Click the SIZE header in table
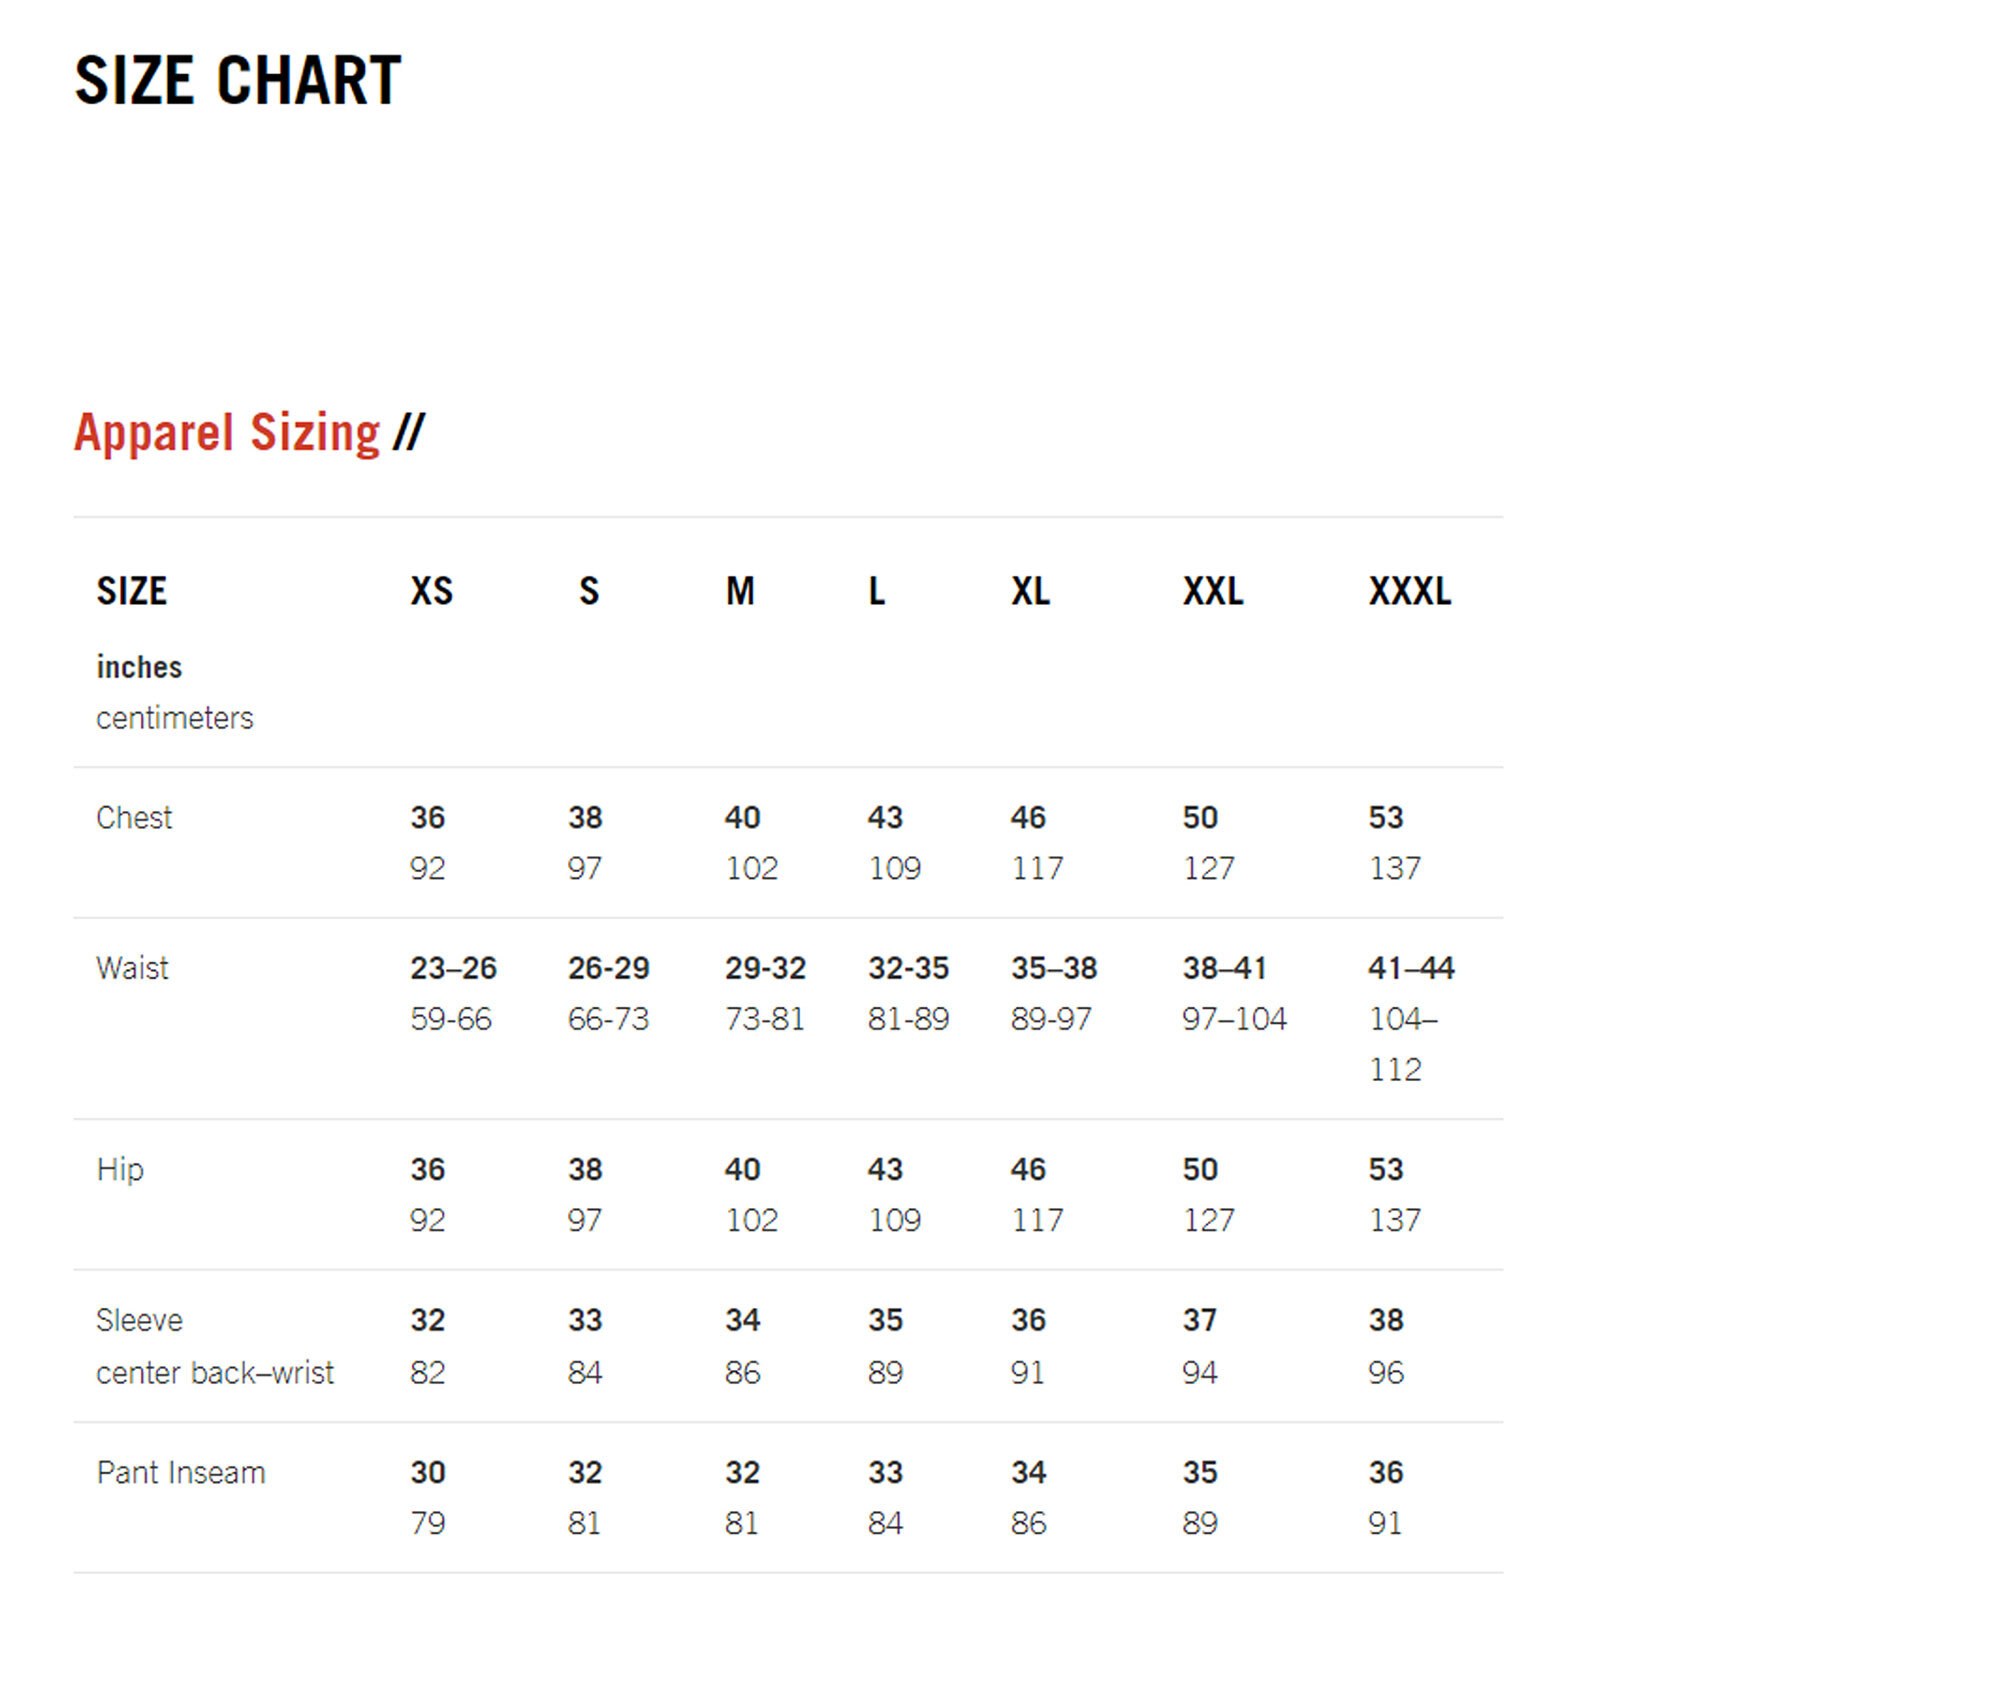Viewport: 2000px width, 1685px height. 131,591
